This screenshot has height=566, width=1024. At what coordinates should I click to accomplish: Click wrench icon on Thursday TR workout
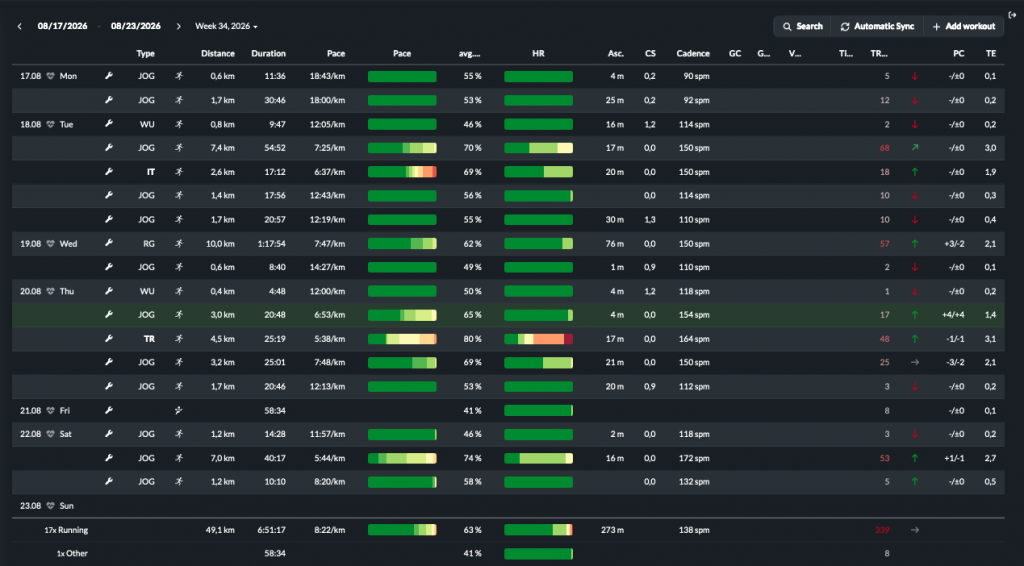click(x=109, y=339)
